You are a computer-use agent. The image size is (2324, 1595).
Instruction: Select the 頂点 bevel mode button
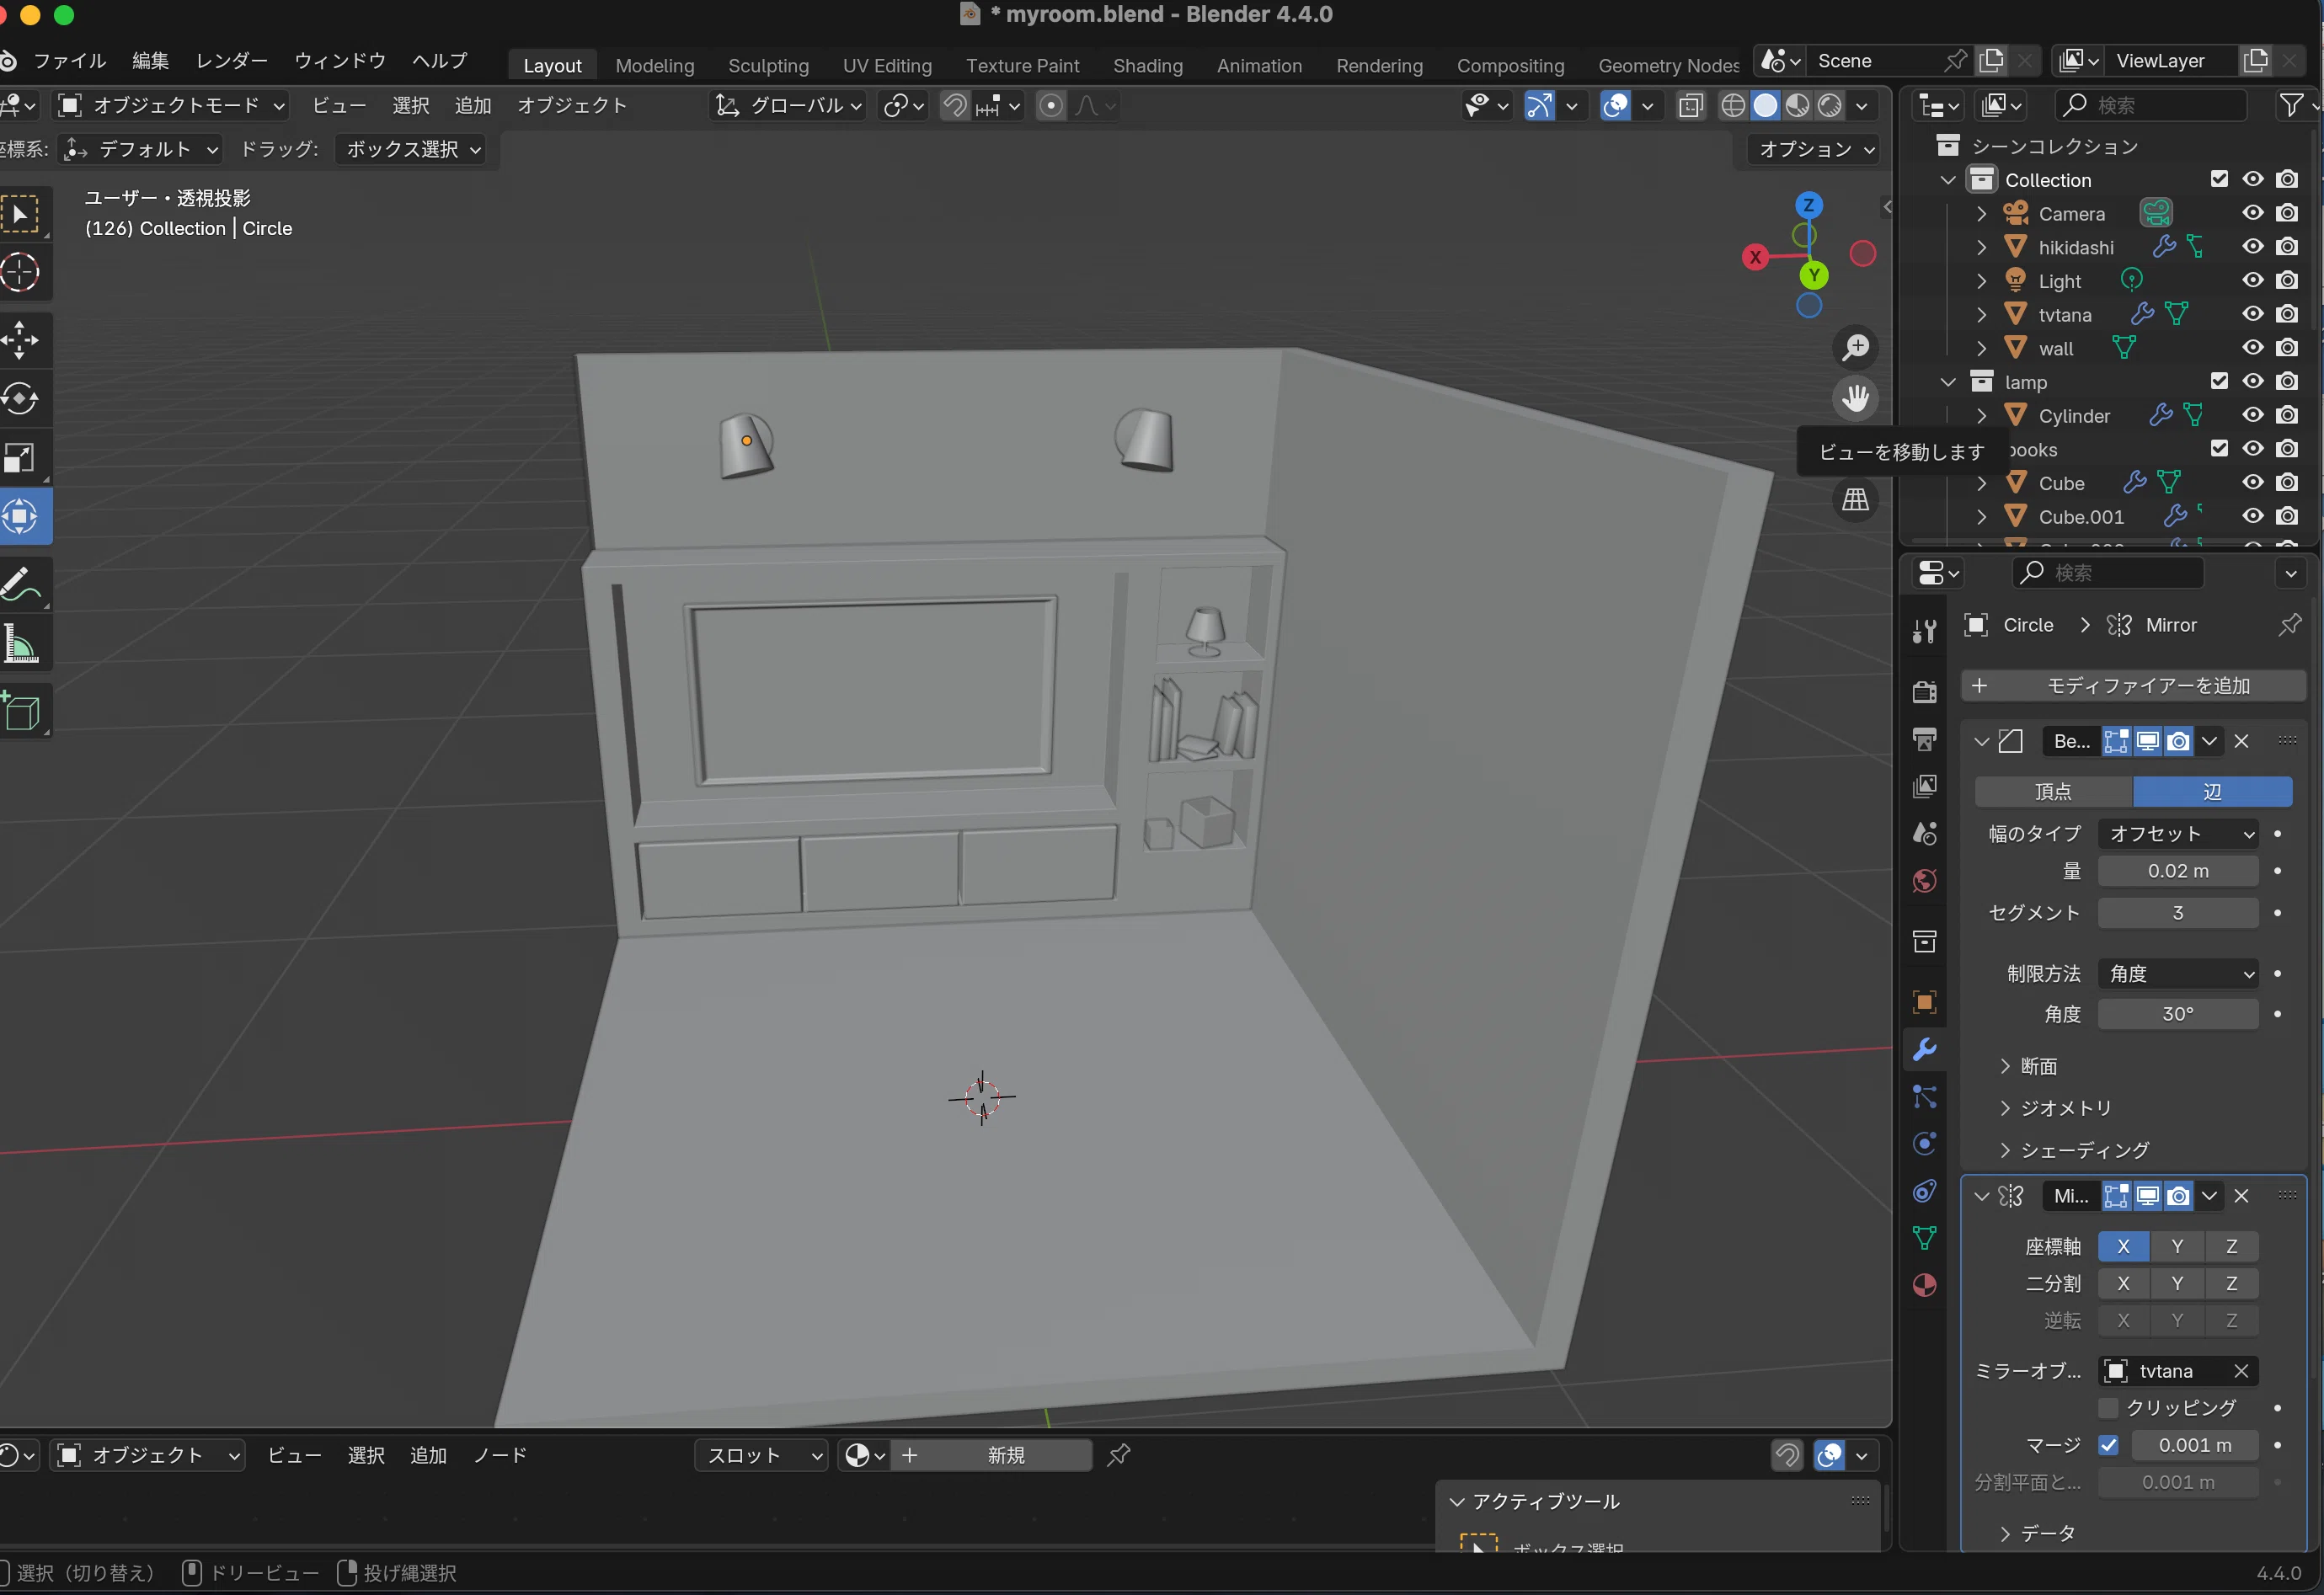coord(2053,791)
